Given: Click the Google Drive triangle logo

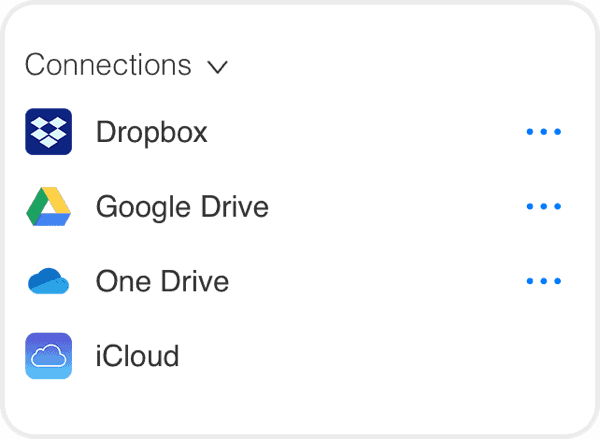Looking at the screenshot, I should [49, 206].
